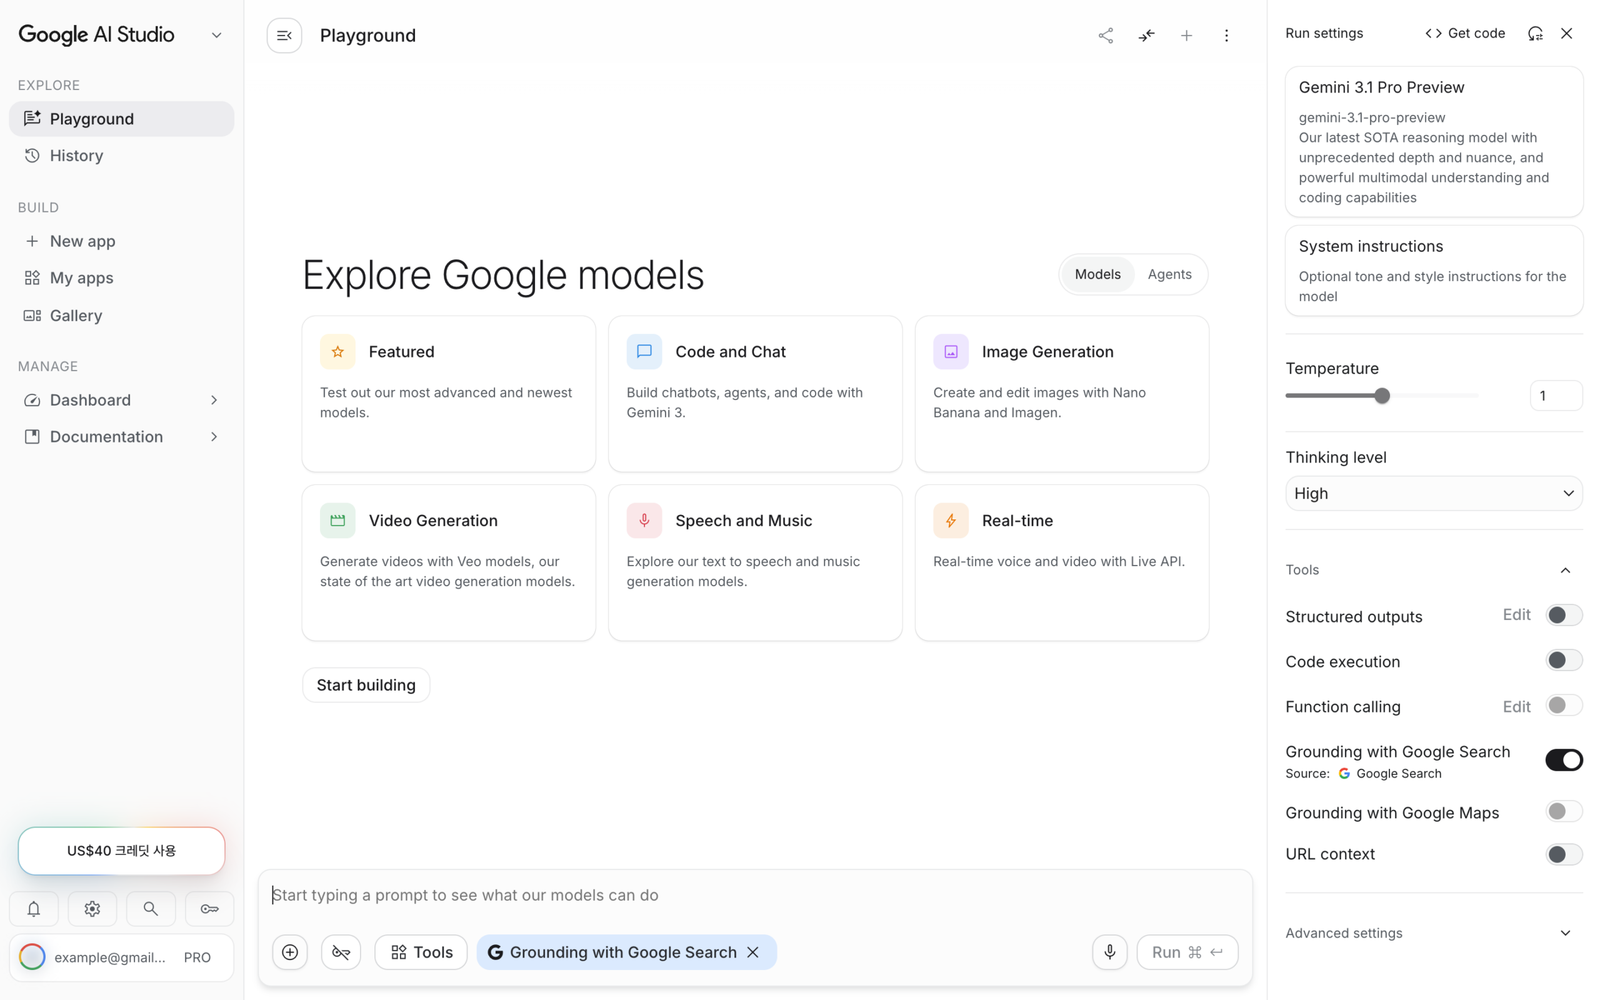Screen dimensions: 1600x1000
Task: Click the search magnifier icon in sidebar
Action: click(151, 909)
